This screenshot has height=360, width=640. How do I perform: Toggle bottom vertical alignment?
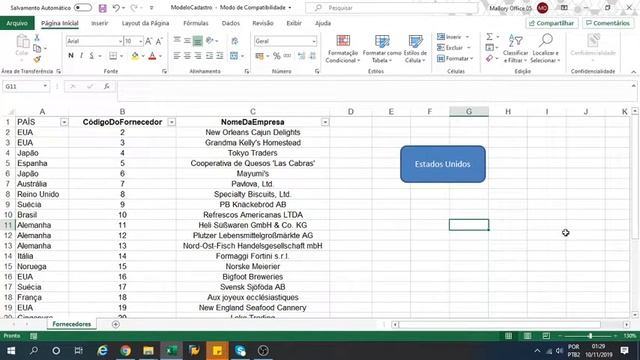198,41
